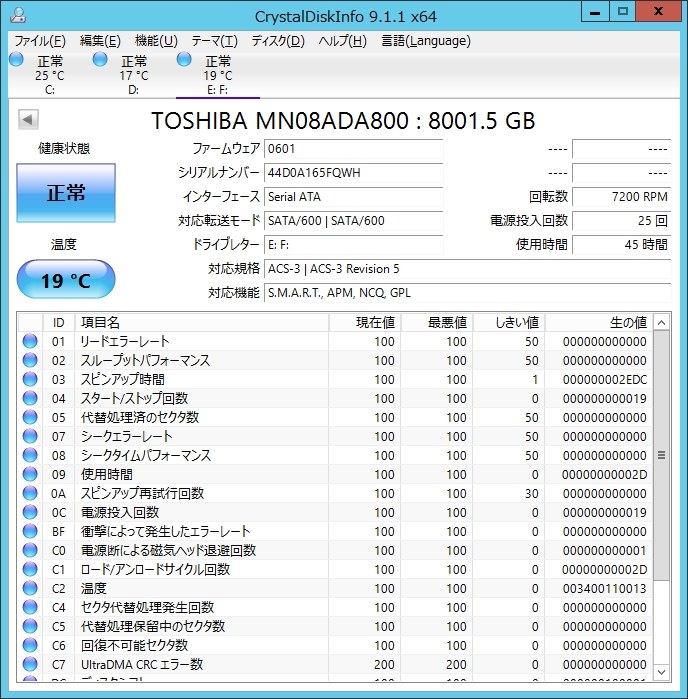This screenshot has height=699, width=688.
Task: Click the serial number field 44D0A165FQWH
Action: click(x=354, y=173)
